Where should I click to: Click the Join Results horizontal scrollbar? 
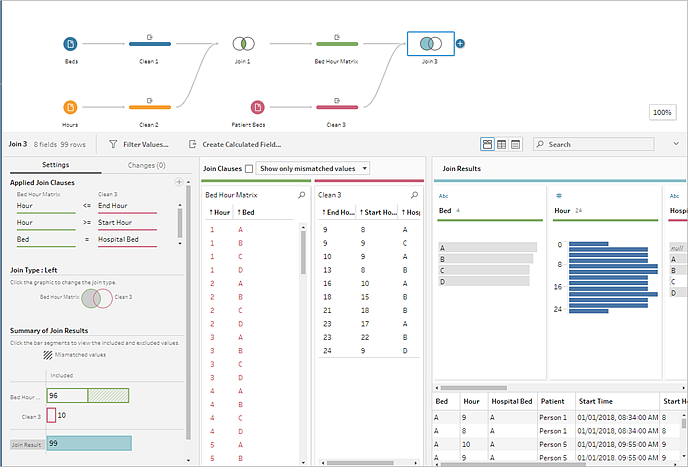(x=473, y=388)
